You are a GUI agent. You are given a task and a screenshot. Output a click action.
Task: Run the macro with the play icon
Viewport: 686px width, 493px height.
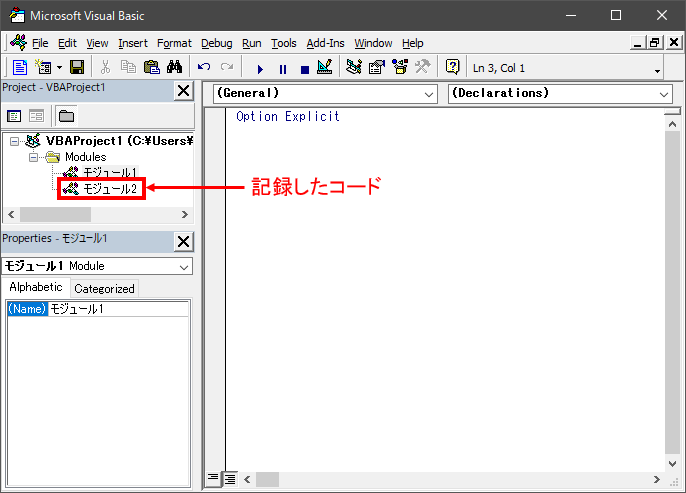260,69
